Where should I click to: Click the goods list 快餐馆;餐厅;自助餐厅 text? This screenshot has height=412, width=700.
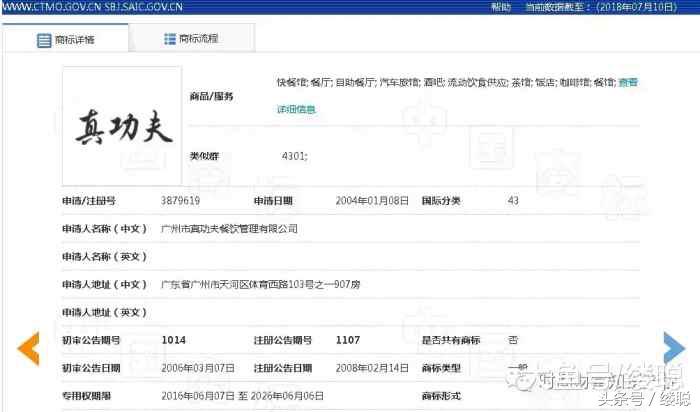click(x=325, y=83)
